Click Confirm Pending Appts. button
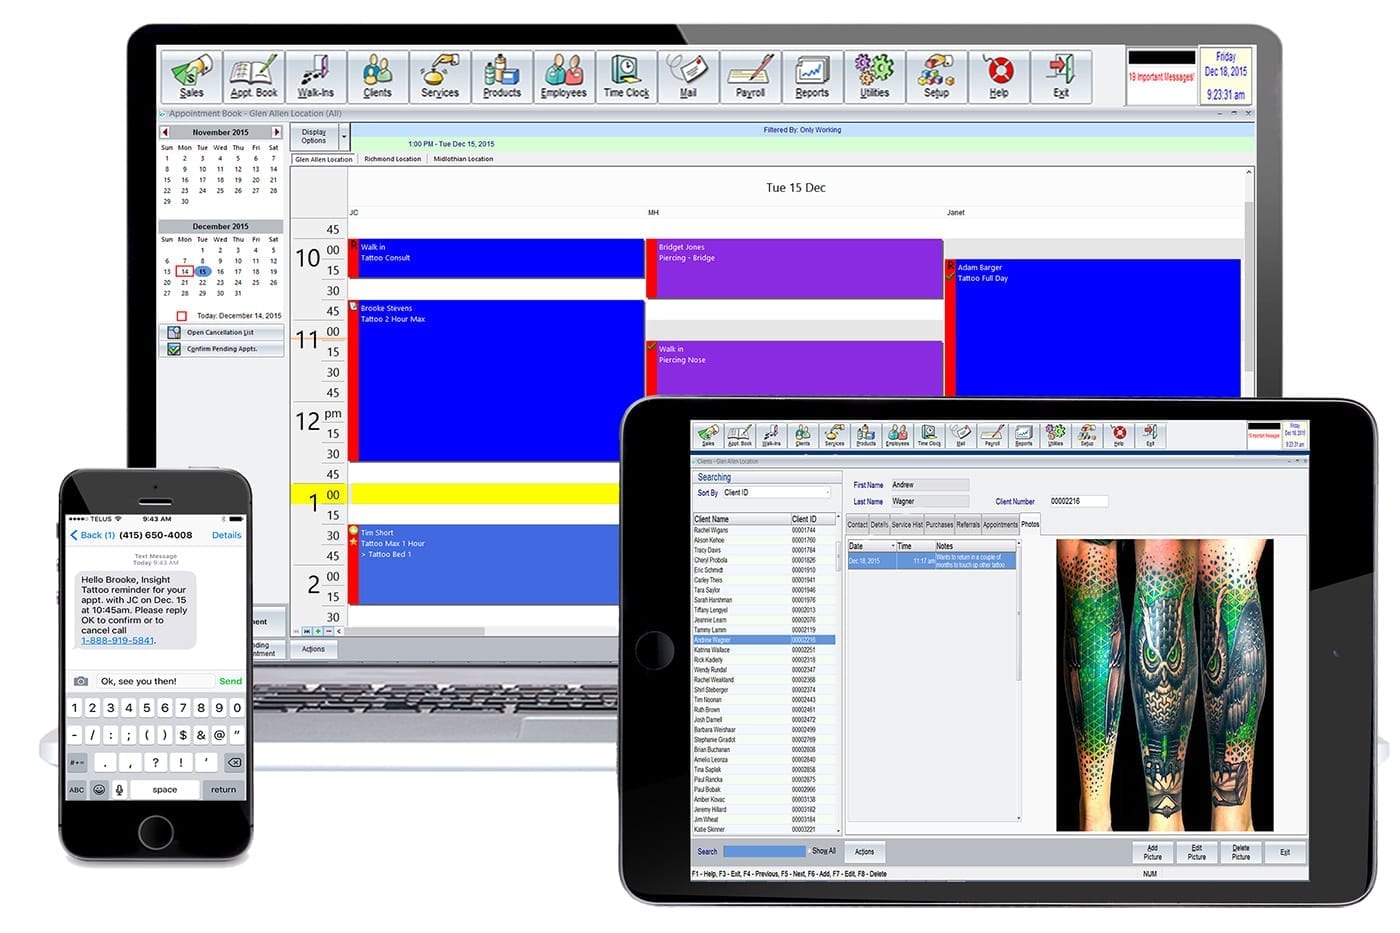This screenshot has height=933, width=1400. click(221, 349)
